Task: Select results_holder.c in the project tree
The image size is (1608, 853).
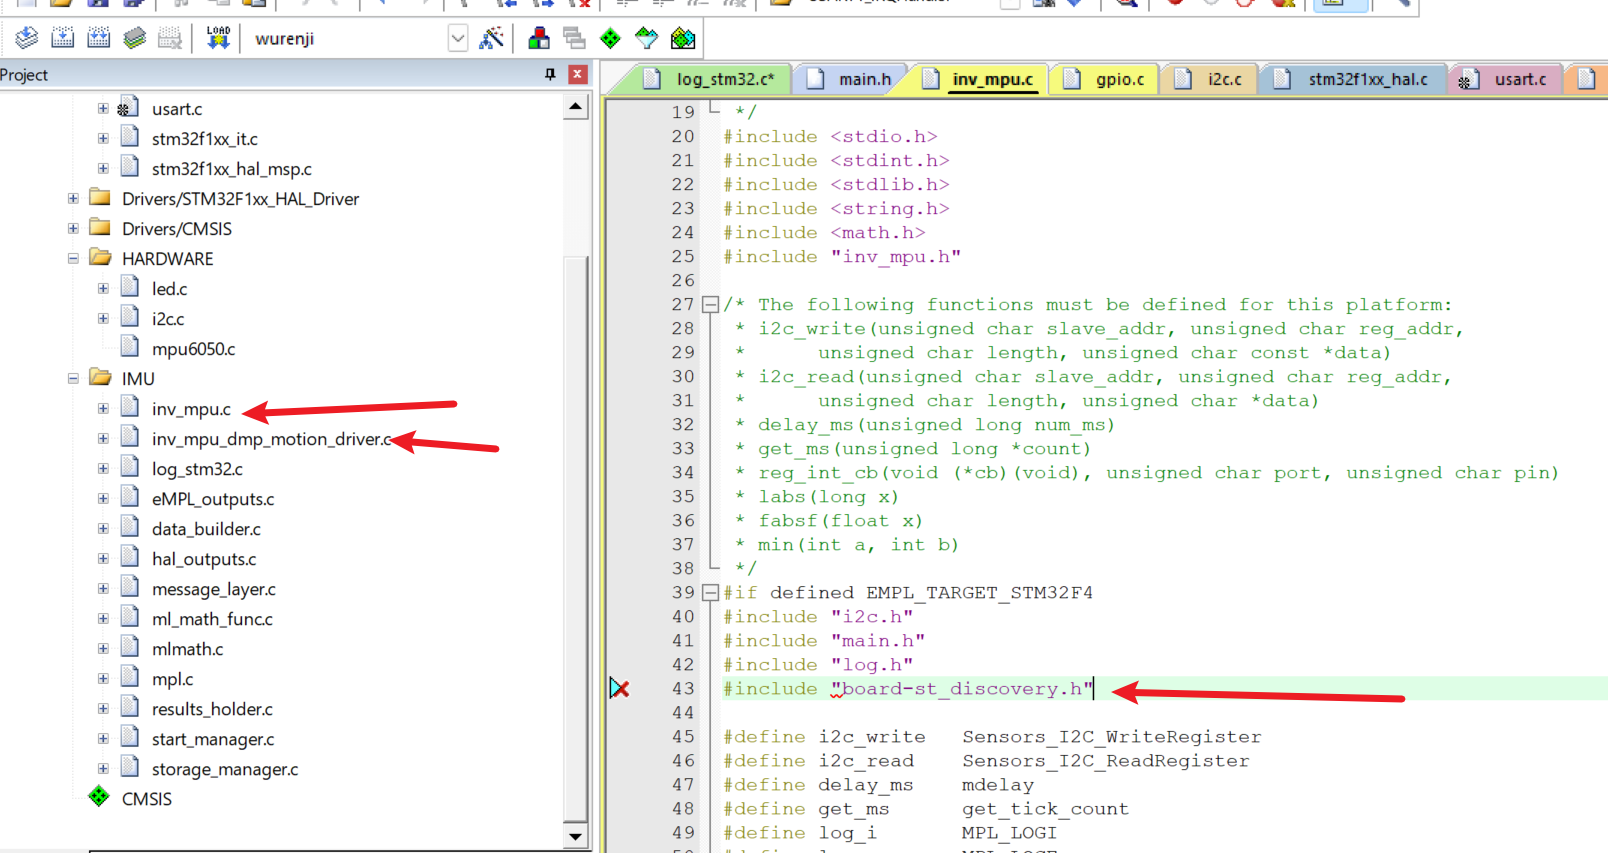Action: click(x=212, y=709)
